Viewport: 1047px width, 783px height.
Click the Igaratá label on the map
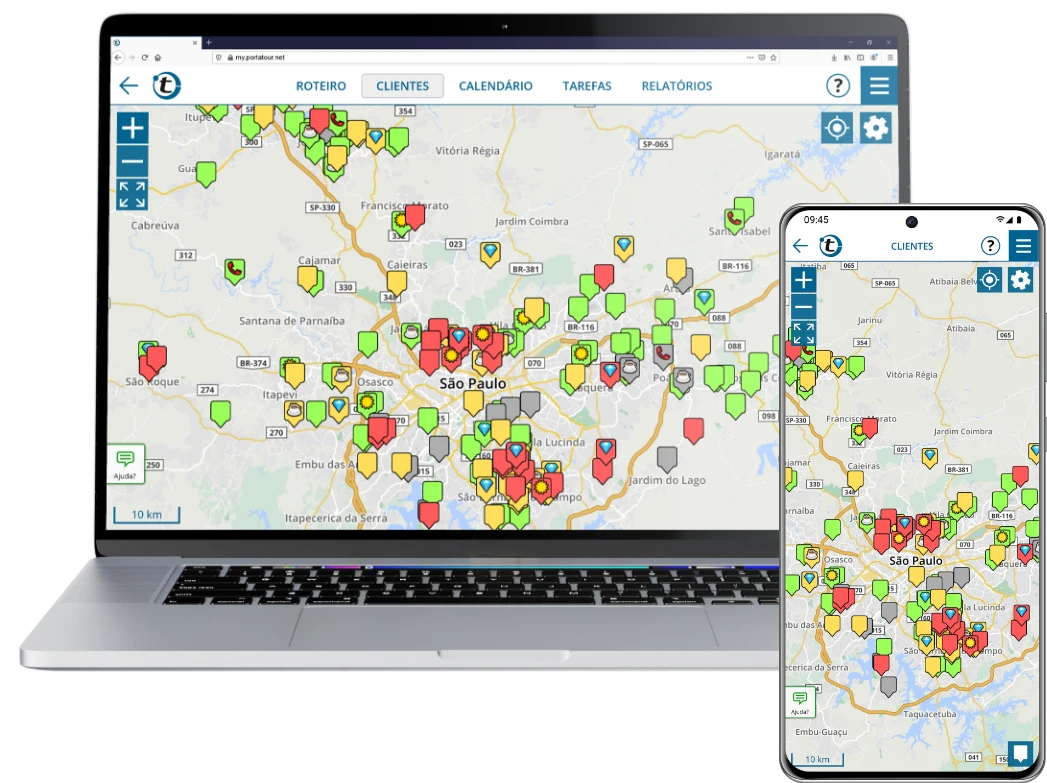(x=782, y=154)
